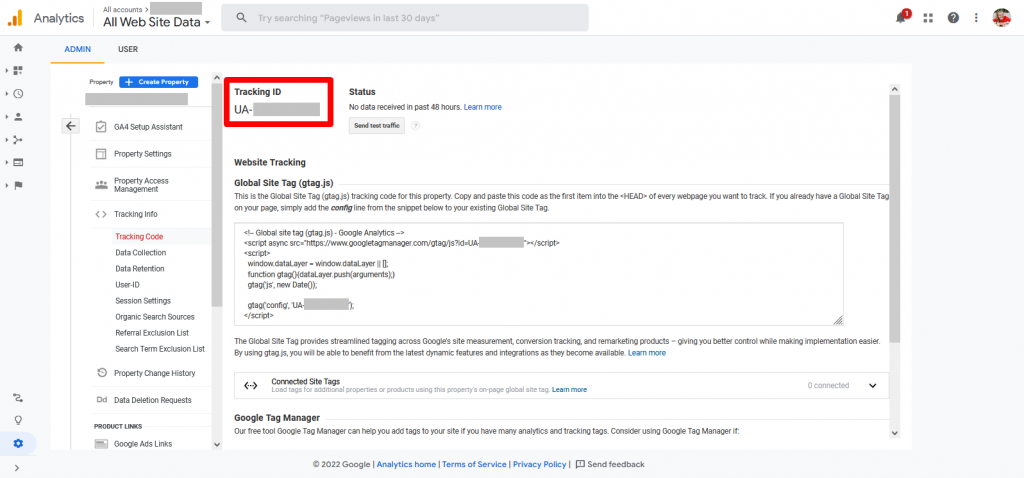Select Referral Exclusion List item
Image resolution: width=1024 pixels, height=478 pixels.
pyautogui.click(x=152, y=333)
